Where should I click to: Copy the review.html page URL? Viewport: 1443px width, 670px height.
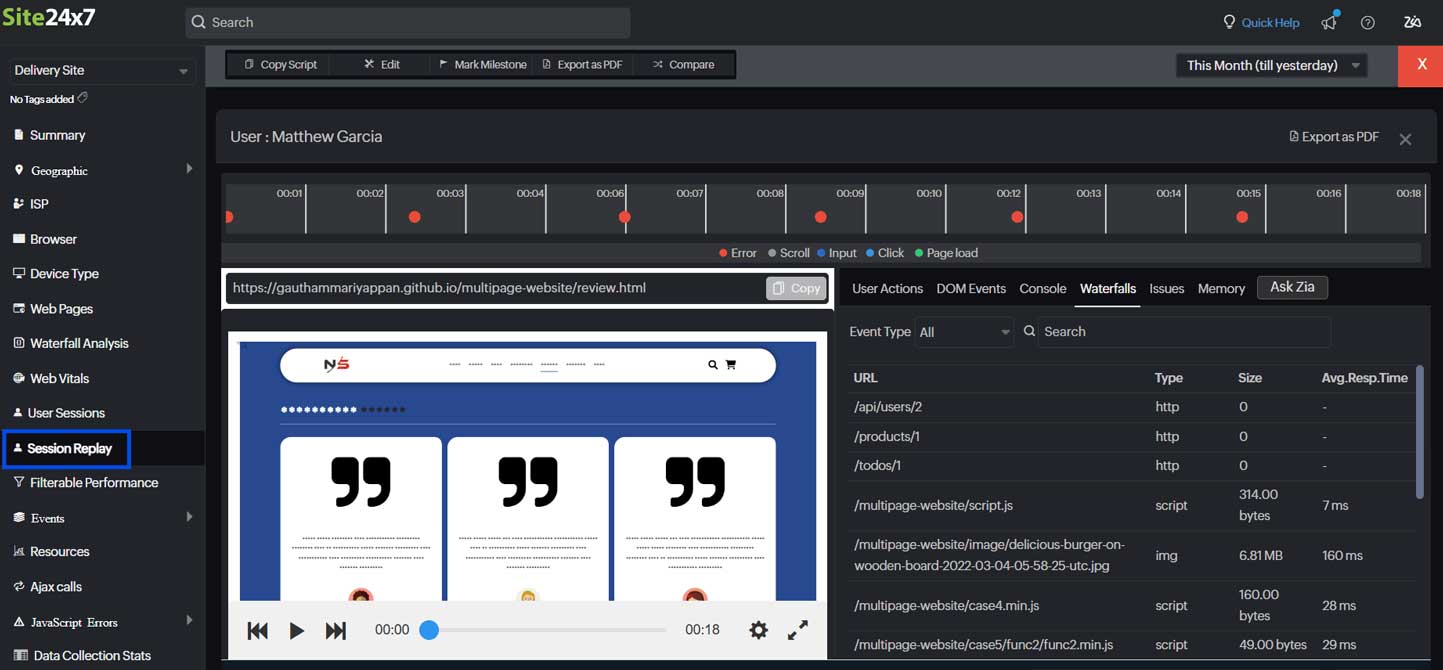[796, 288]
